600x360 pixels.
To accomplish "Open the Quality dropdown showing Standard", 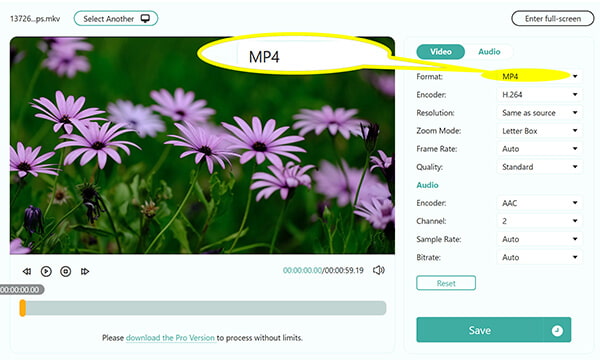I will pyautogui.click(x=539, y=167).
